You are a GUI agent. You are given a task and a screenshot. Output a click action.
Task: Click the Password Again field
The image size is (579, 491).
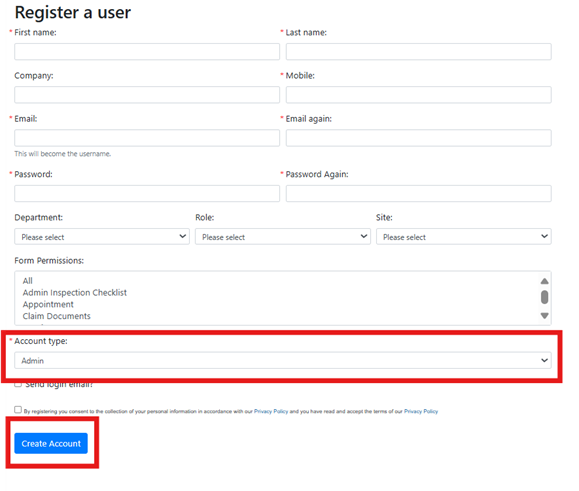[418, 193]
